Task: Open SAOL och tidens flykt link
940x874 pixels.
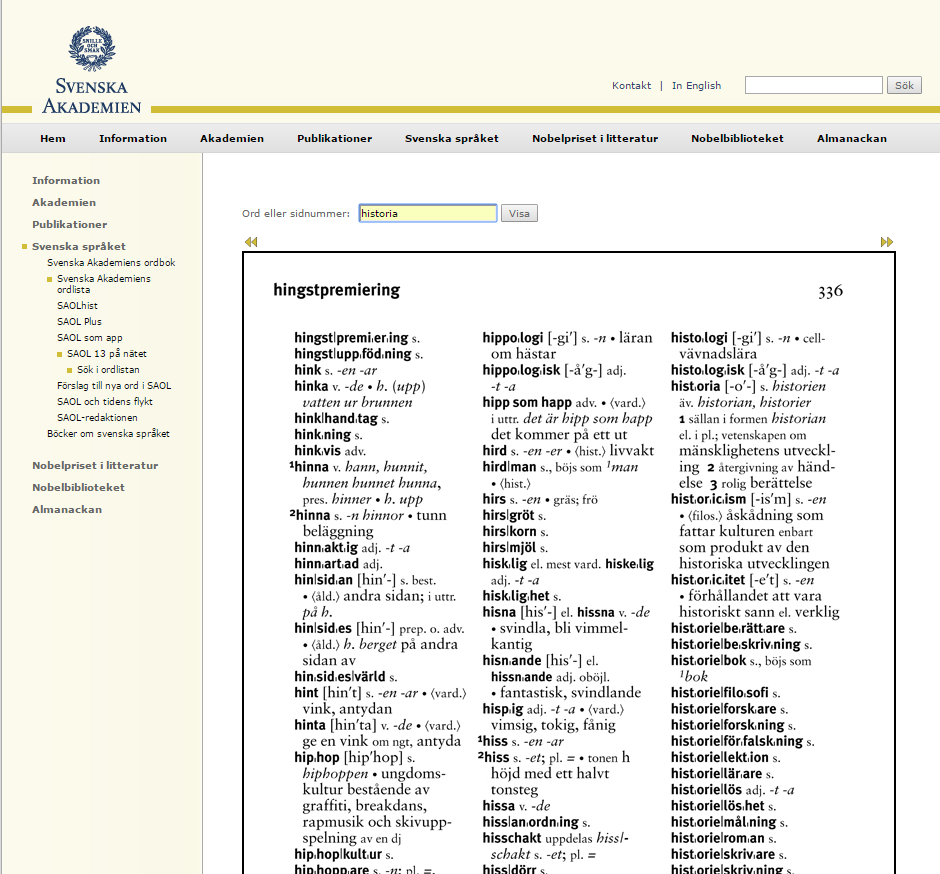Action: point(105,402)
